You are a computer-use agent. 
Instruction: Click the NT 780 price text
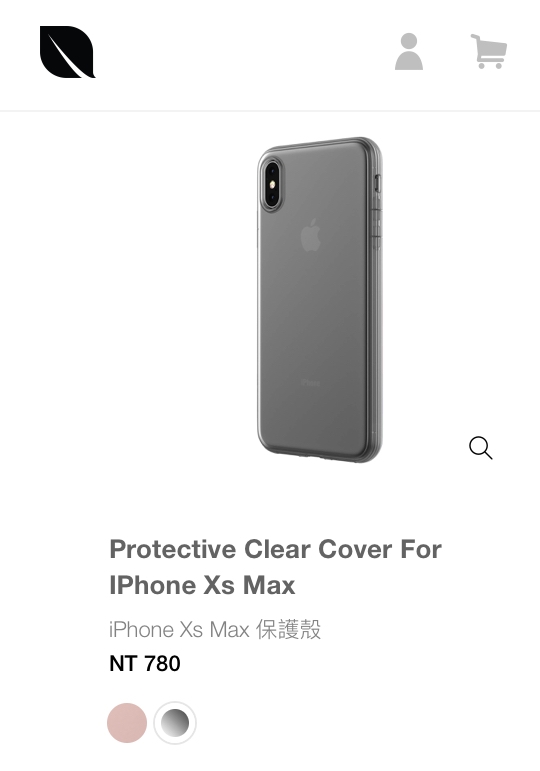pos(145,664)
